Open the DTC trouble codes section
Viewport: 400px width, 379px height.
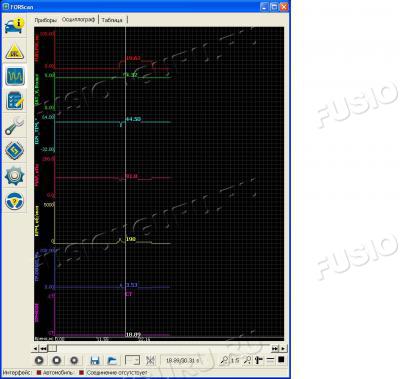[15, 52]
